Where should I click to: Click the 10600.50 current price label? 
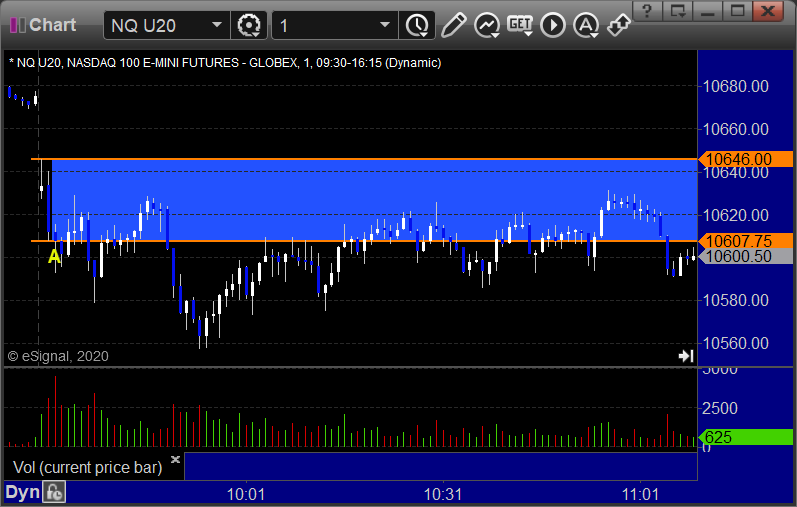pos(746,256)
